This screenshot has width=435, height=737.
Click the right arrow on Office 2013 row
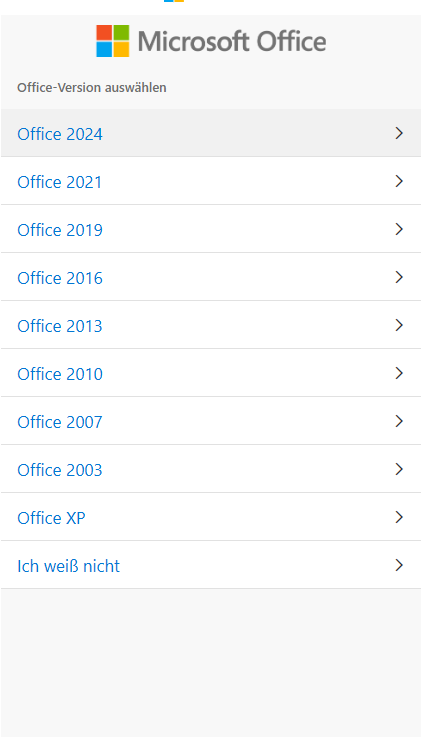click(x=399, y=325)
